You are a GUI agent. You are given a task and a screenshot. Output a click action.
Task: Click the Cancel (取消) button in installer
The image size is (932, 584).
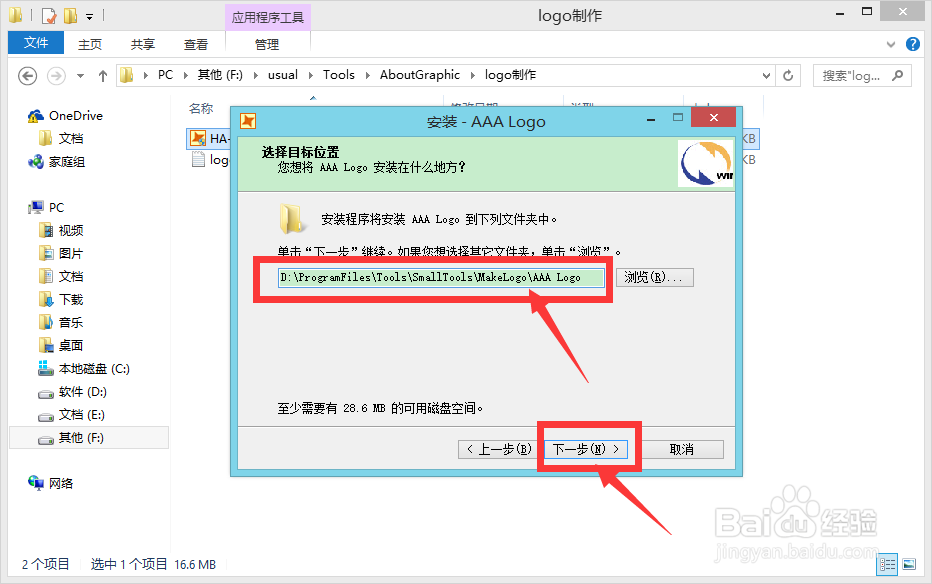click(x=682, y=449)
